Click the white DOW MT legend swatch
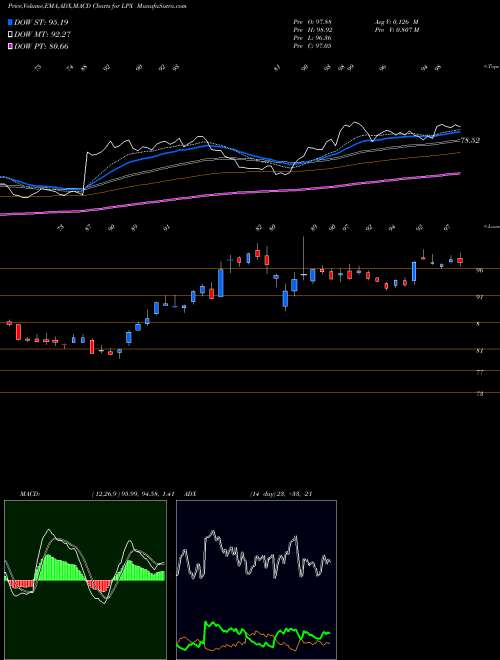Screen dimensions: 500x660 pos(10,35)
